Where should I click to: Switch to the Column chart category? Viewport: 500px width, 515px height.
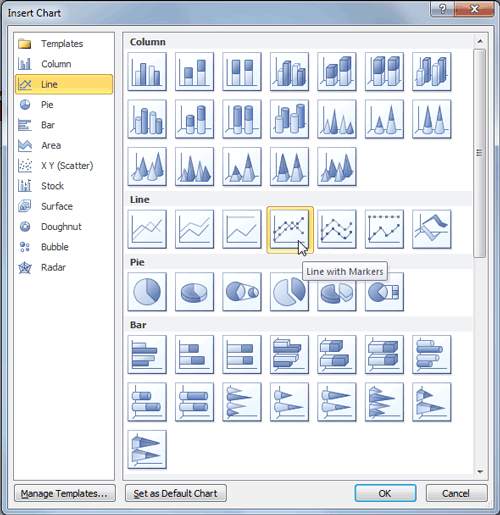click(x=64, y=64)
